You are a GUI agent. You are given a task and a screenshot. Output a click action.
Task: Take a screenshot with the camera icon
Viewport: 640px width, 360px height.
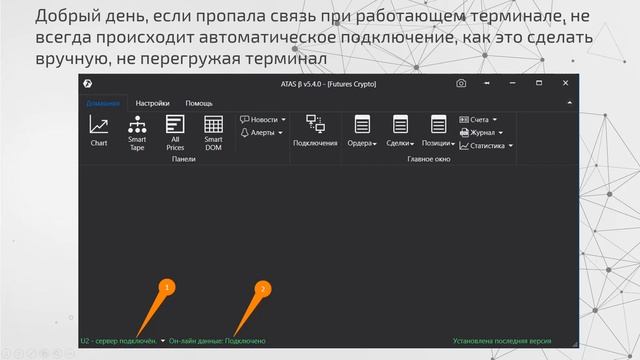click(x=461, y=83)
